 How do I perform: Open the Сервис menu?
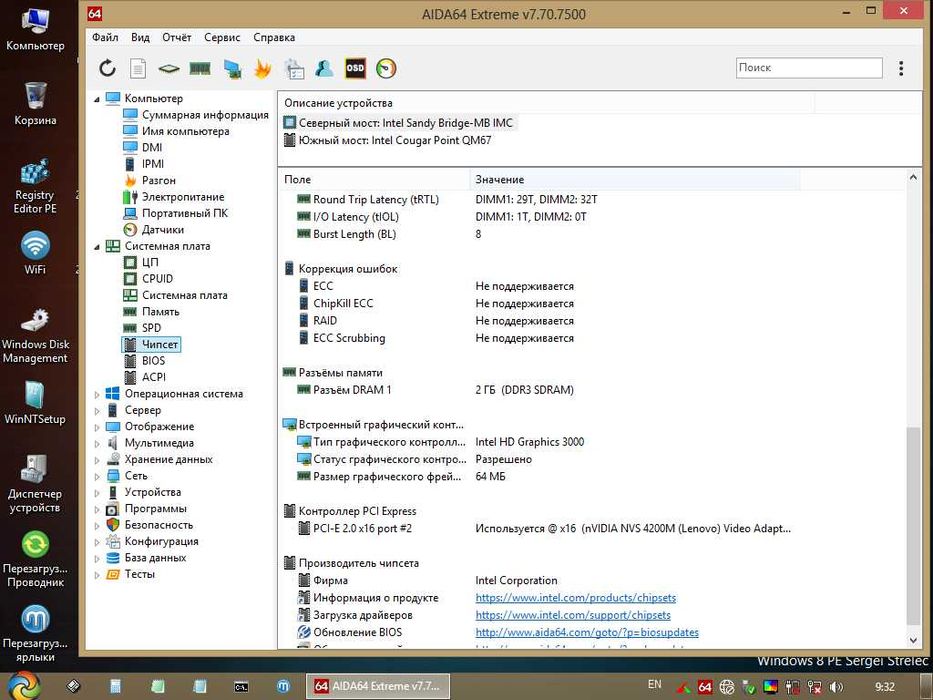pos(222,37)
